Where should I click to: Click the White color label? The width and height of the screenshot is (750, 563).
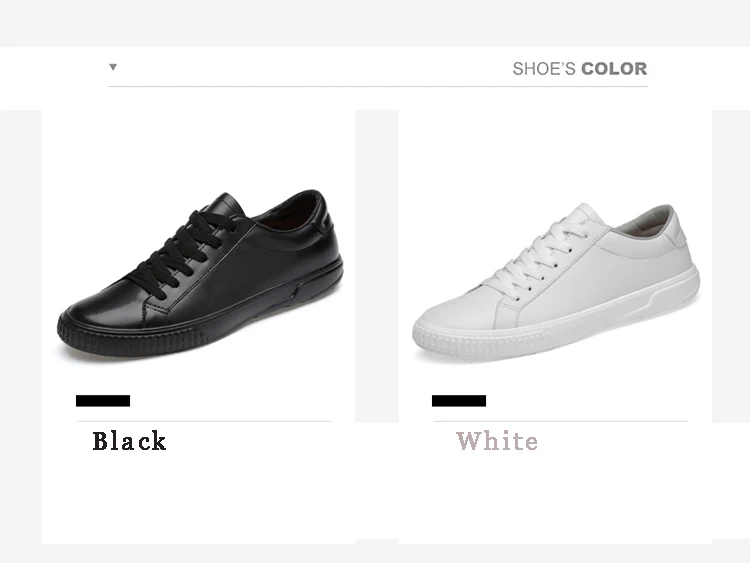click(497, 441)
